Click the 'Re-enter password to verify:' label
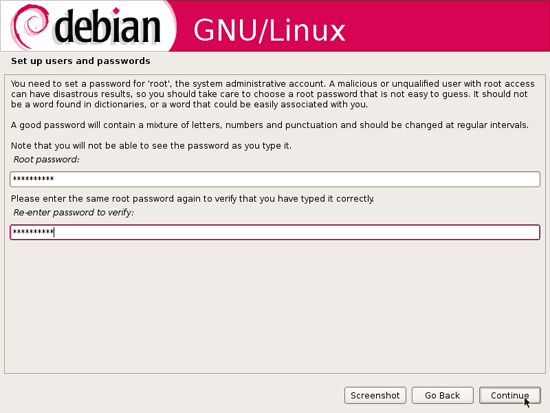Image resolution: width=550 pixels, height=413 pixels. point(73,212)
